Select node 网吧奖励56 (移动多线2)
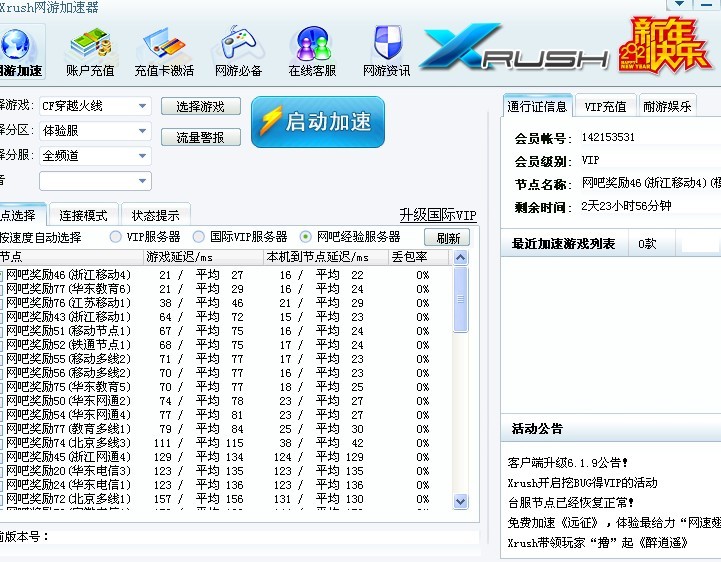Screen dimensions: 721x562 point(68,373)
